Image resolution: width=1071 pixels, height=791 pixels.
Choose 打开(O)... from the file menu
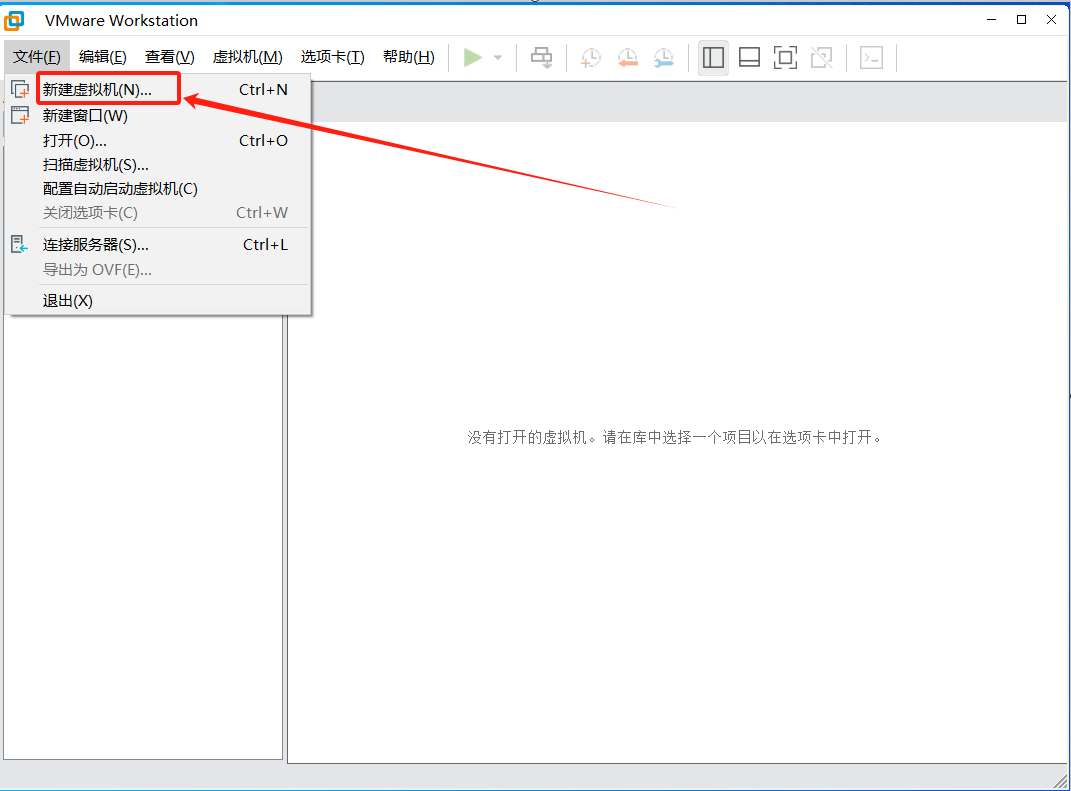click(x=158, y=141)
